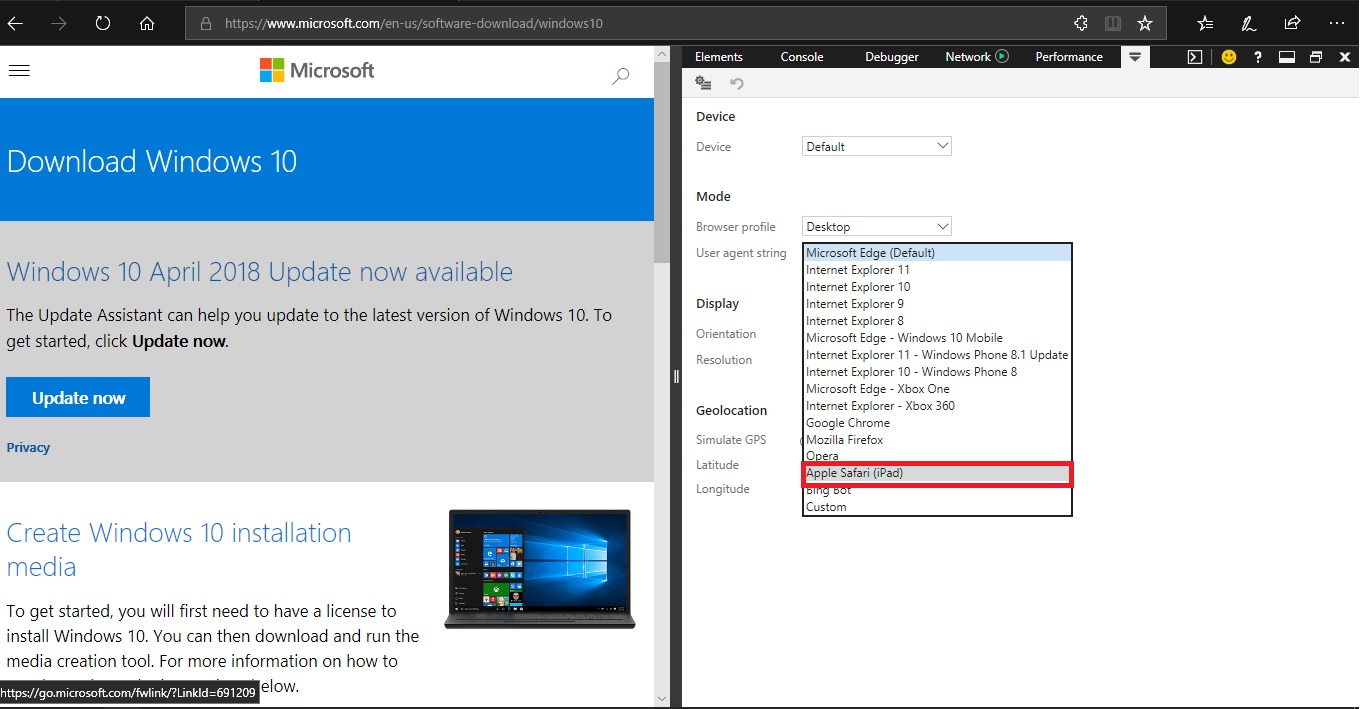Undock DevTools into a separate window
Image resolution: width=1369 pixels, height=709 pixels.
tap(1315, 57)
